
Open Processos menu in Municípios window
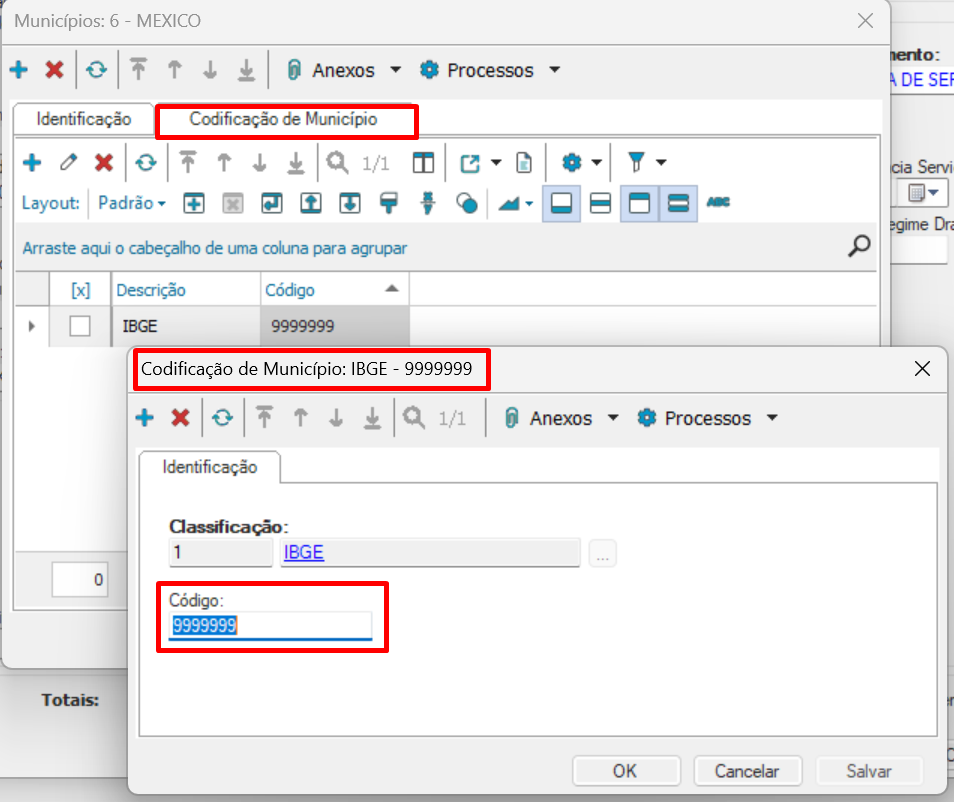pyautogui.click(x=490, y=70)
